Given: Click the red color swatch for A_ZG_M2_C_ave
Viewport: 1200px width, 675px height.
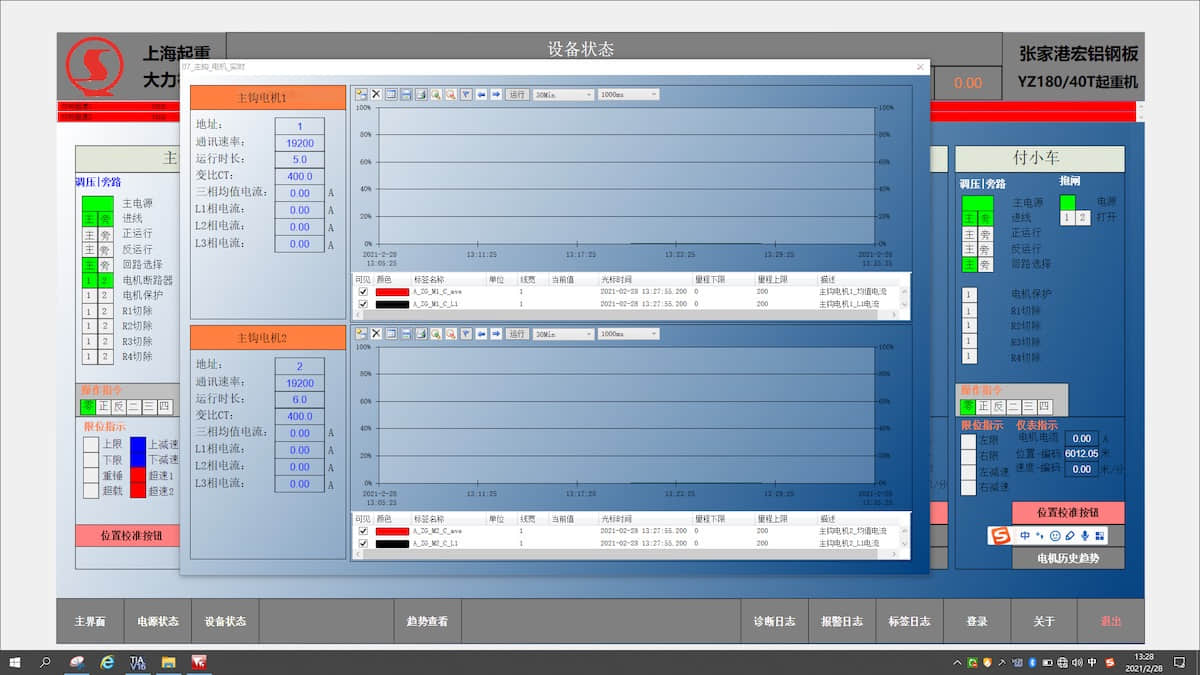Looking at the screenshot, I should tap(392, 531).
